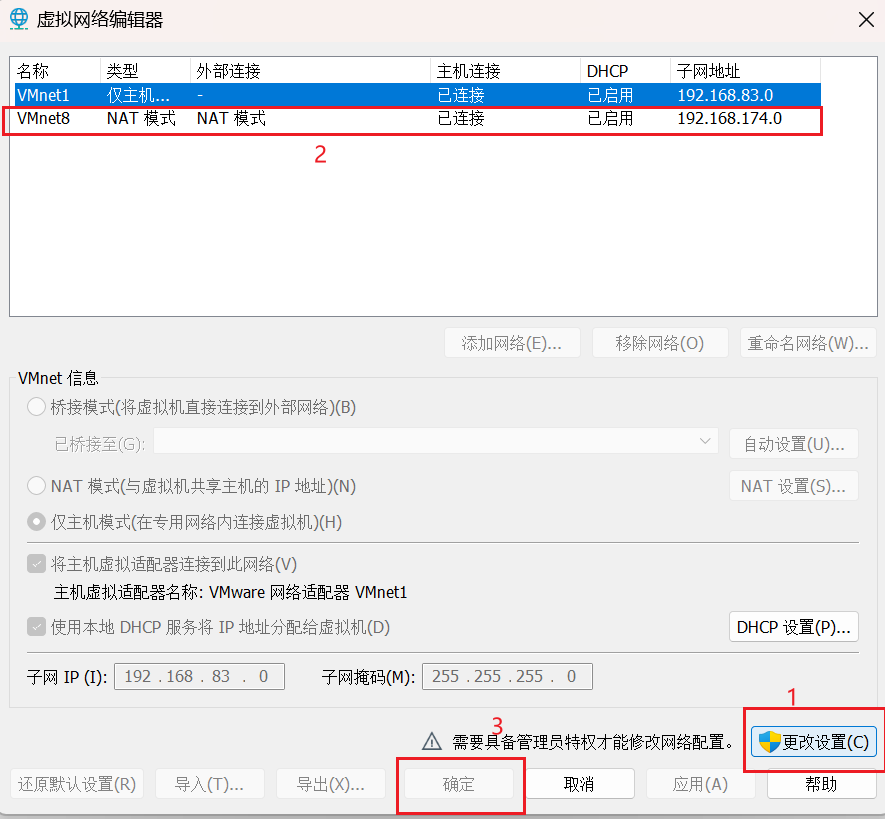Open the 已桥接至 dropdown
885x819 pixels.
coord(436,441)
